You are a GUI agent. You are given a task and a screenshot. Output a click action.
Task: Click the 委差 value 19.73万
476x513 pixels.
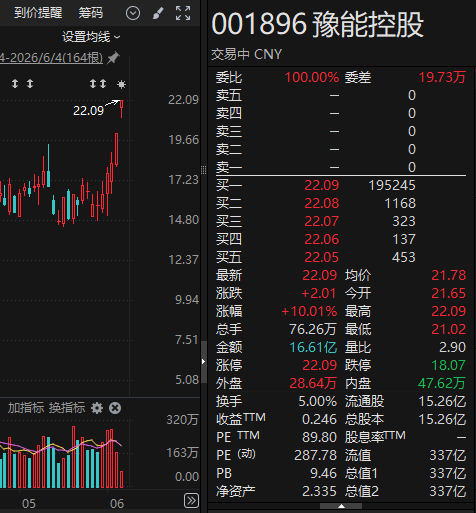[x=442, y=77]
